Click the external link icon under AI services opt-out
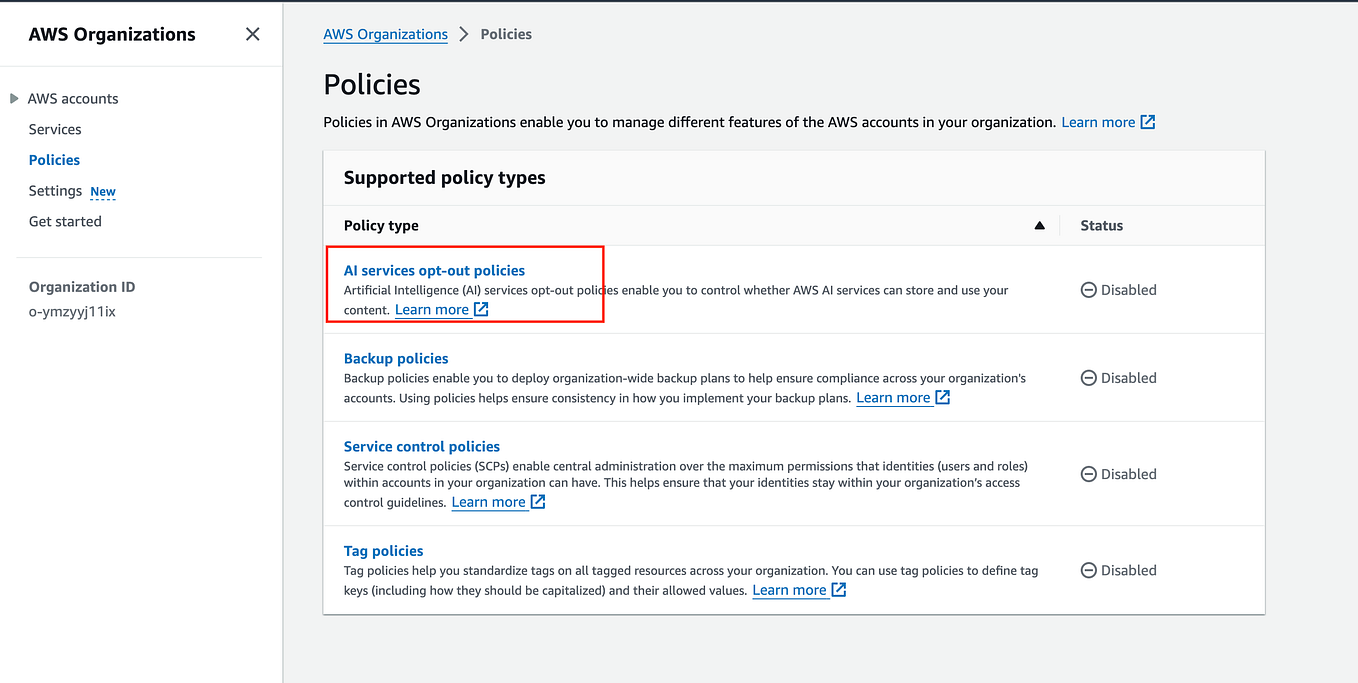The image size is (1358, 683). pos(481,310)
